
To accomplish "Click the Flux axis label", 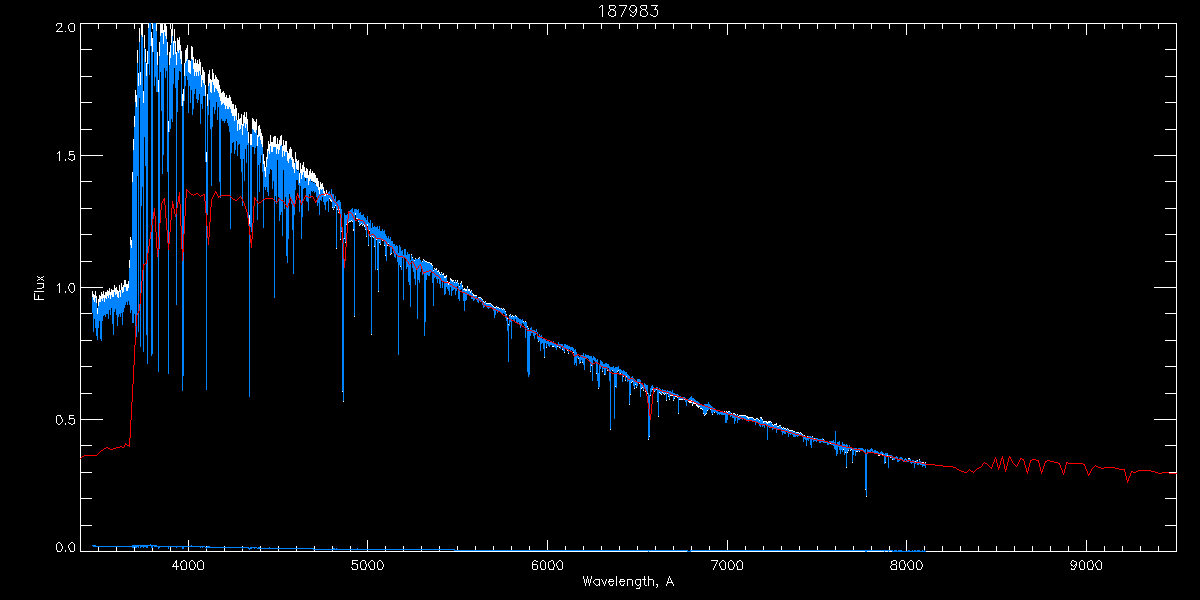I will pos(40,287).
